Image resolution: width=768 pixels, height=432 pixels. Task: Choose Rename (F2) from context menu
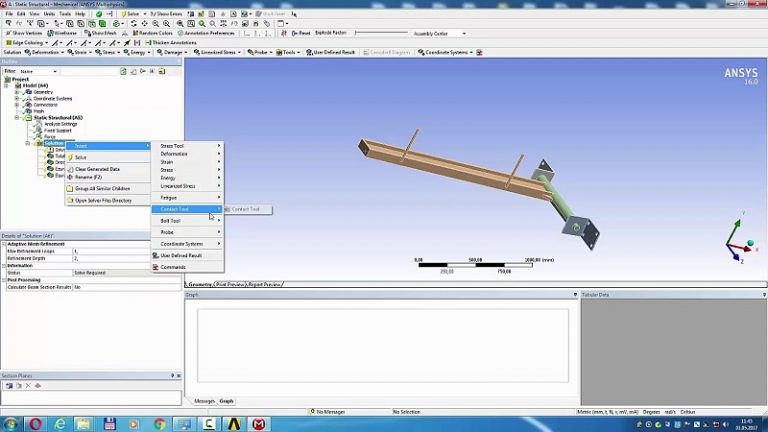coord(108,177)
